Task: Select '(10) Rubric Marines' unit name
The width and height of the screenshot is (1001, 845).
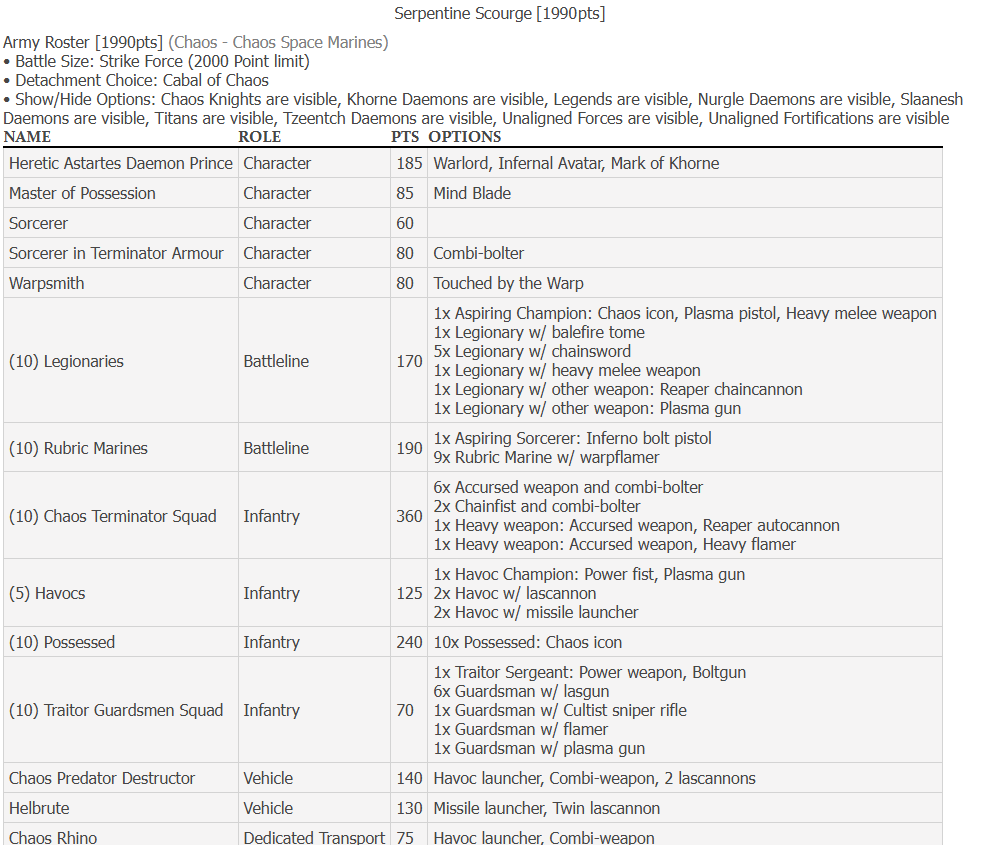Action: pyautogui.click(x=79, y=449)
